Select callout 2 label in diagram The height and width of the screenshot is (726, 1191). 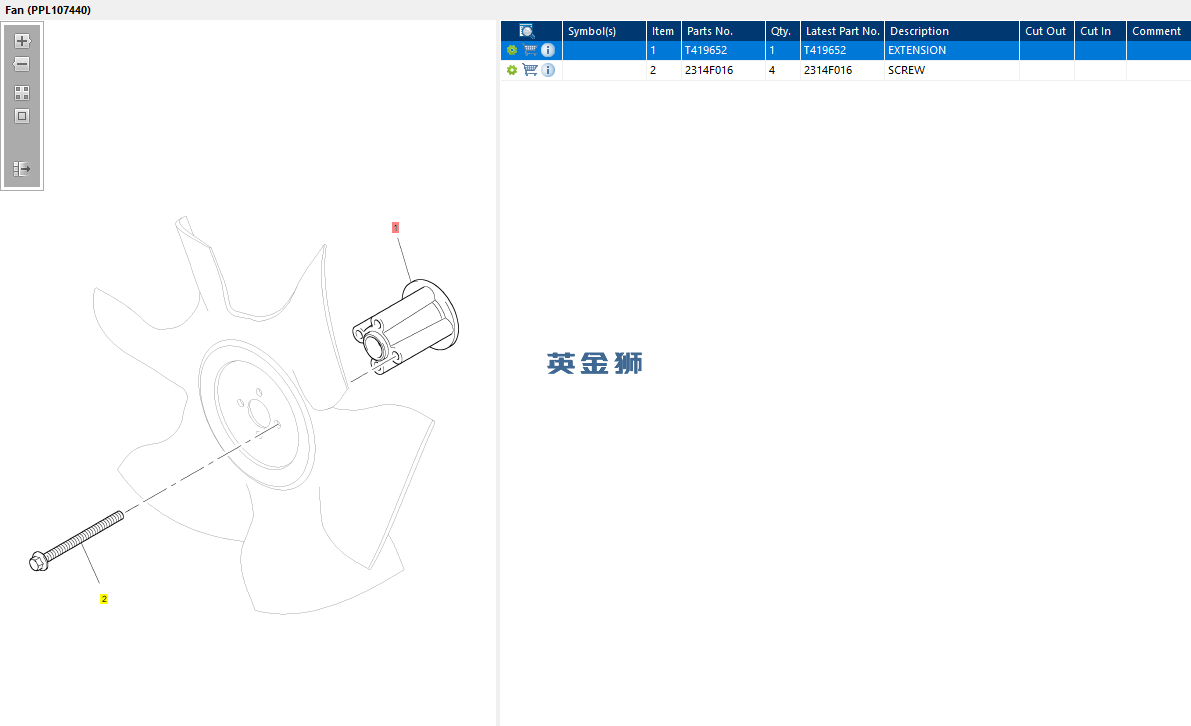pyautogui.click(x=104, y=599)
